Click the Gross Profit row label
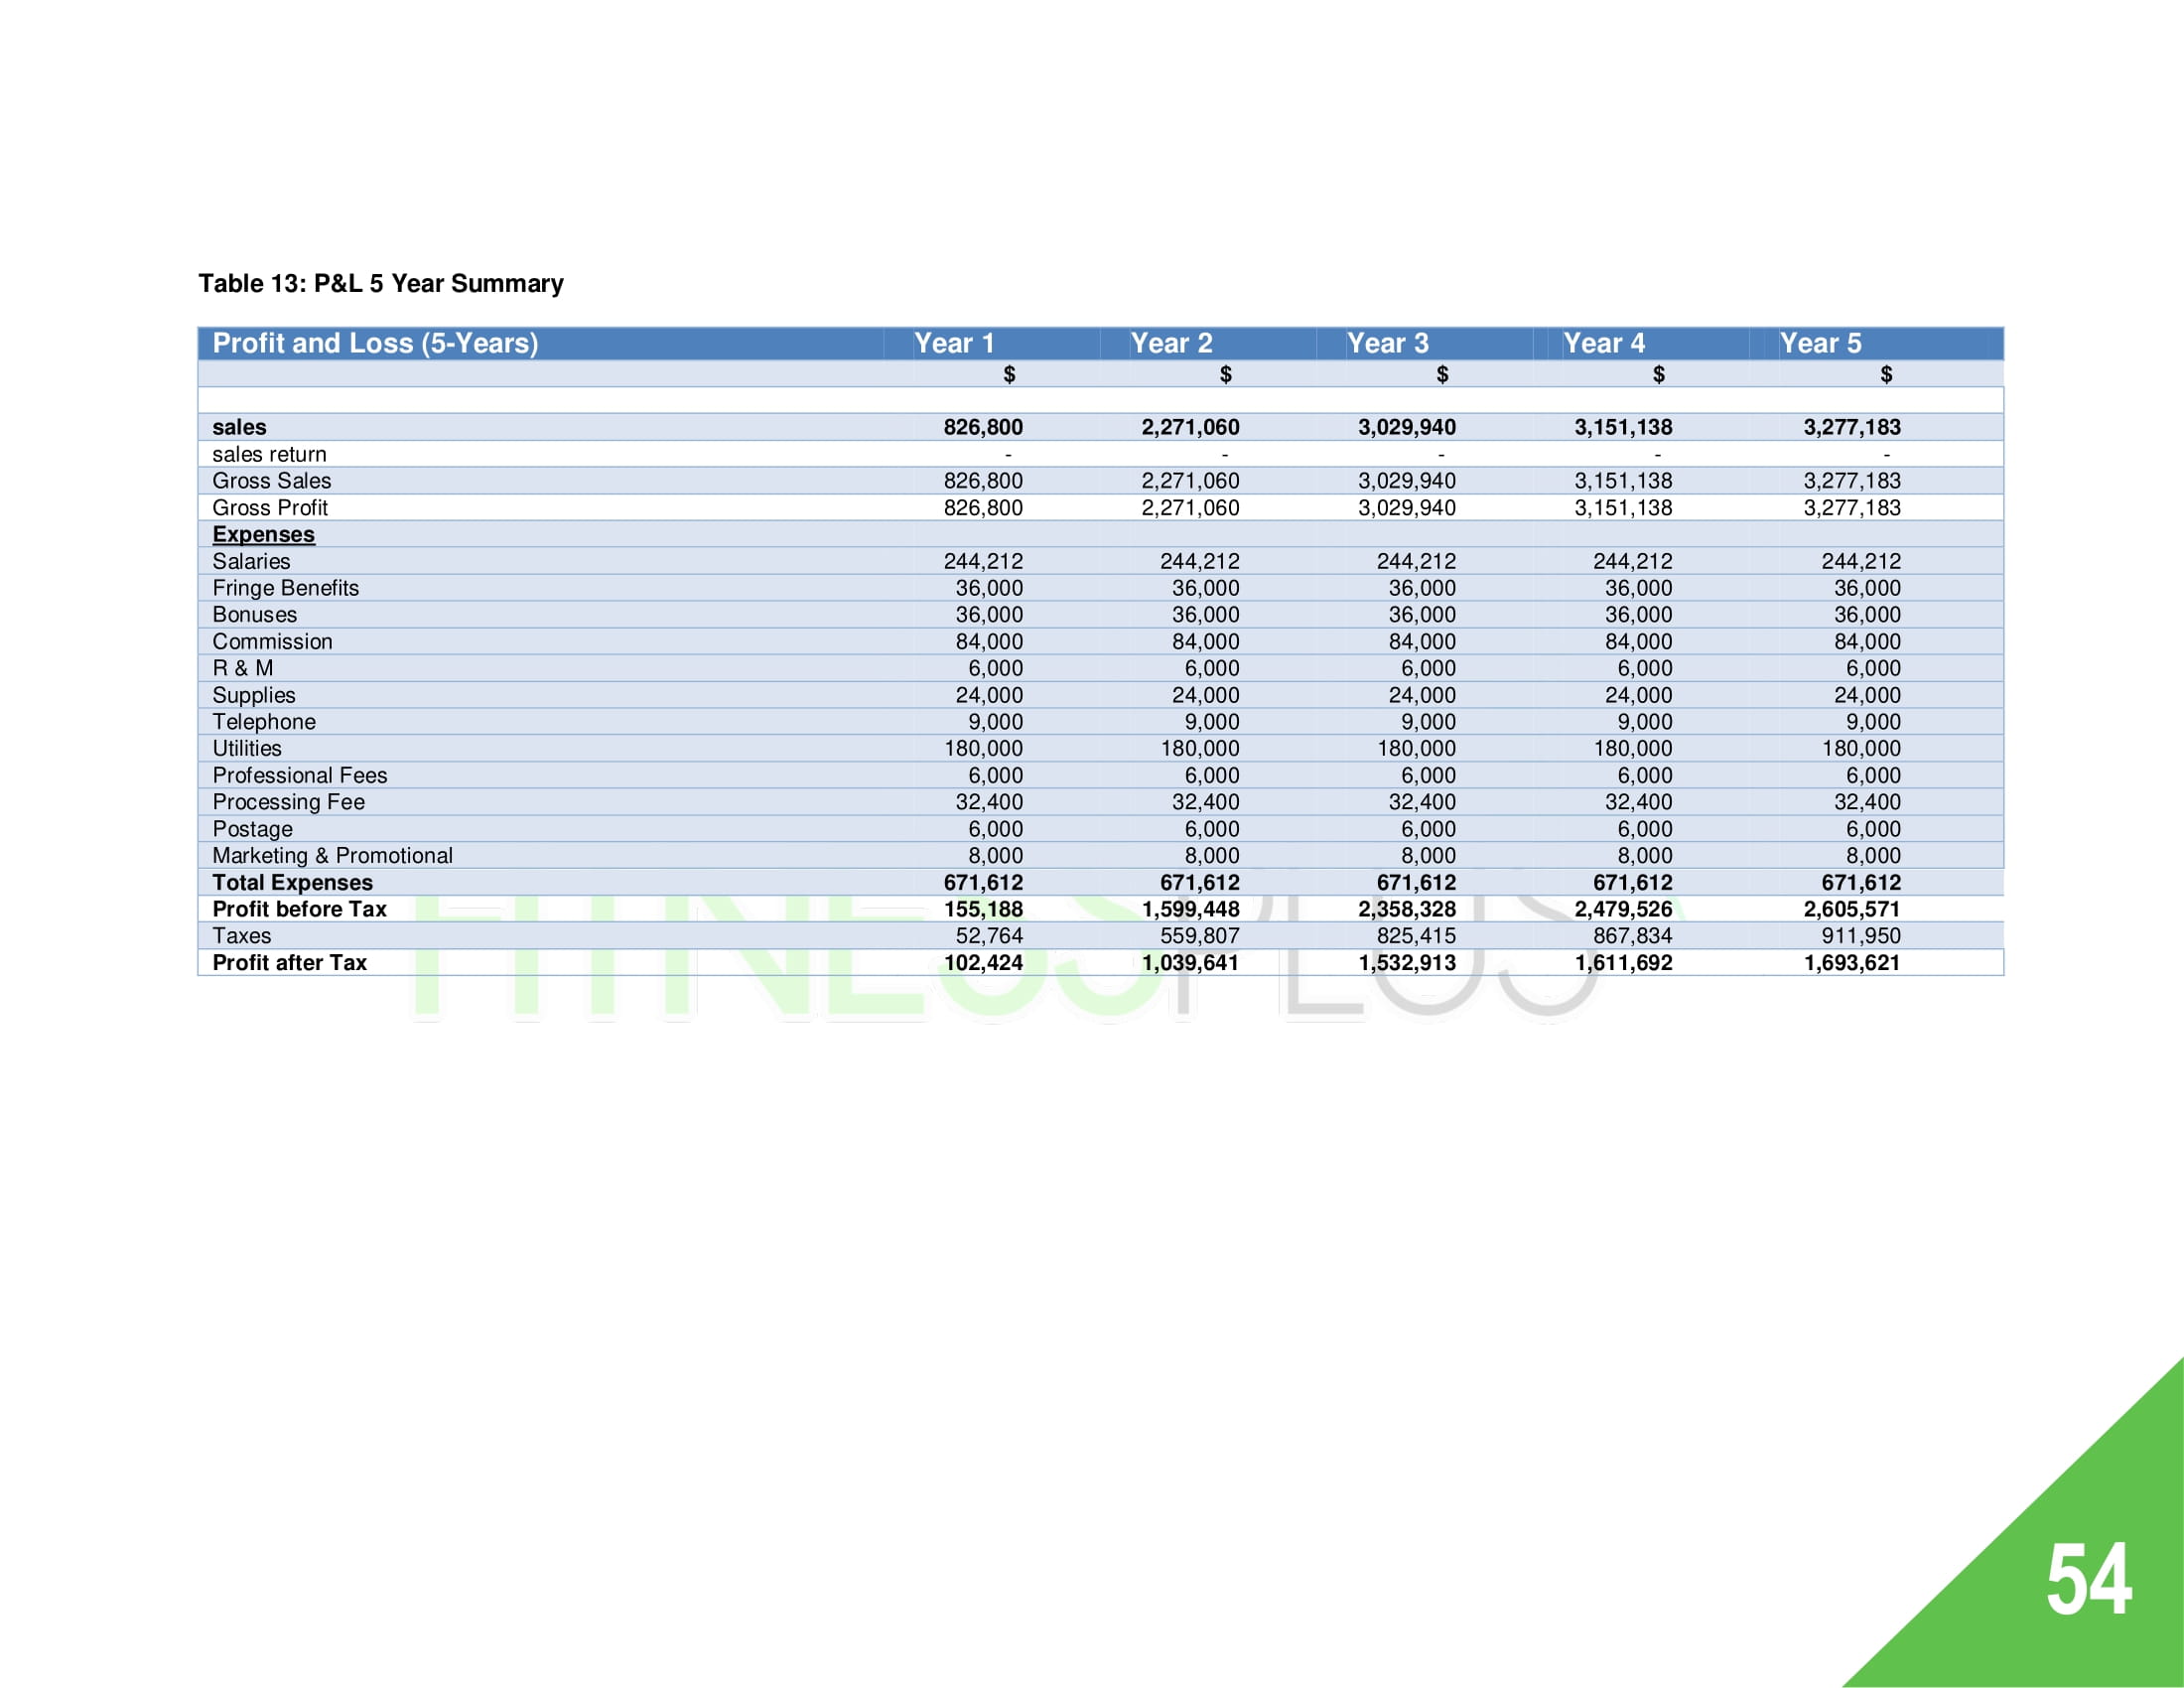 (269, 507)
